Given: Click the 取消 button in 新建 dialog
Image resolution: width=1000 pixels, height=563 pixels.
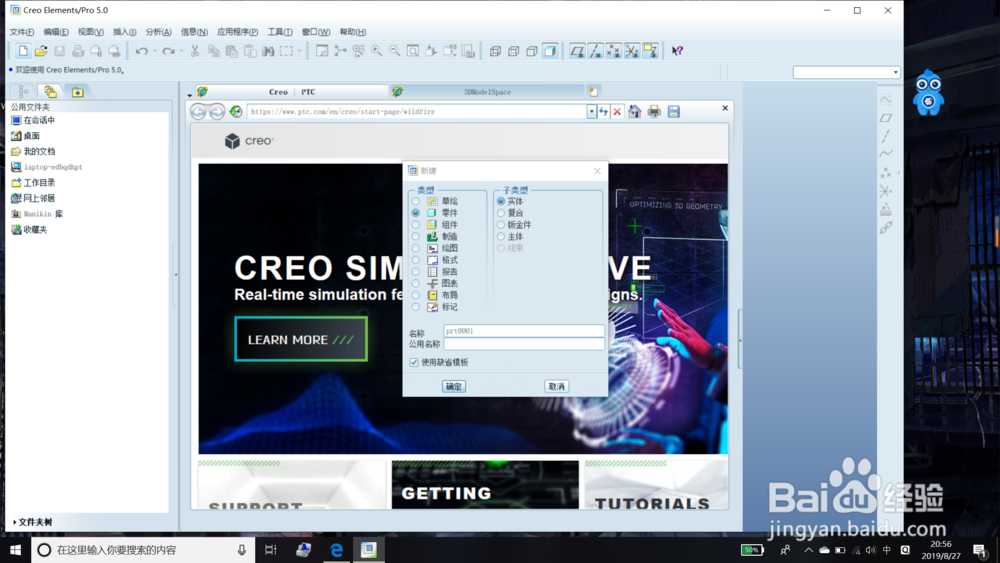Looking at the screenshot, I should coord(556,386).
